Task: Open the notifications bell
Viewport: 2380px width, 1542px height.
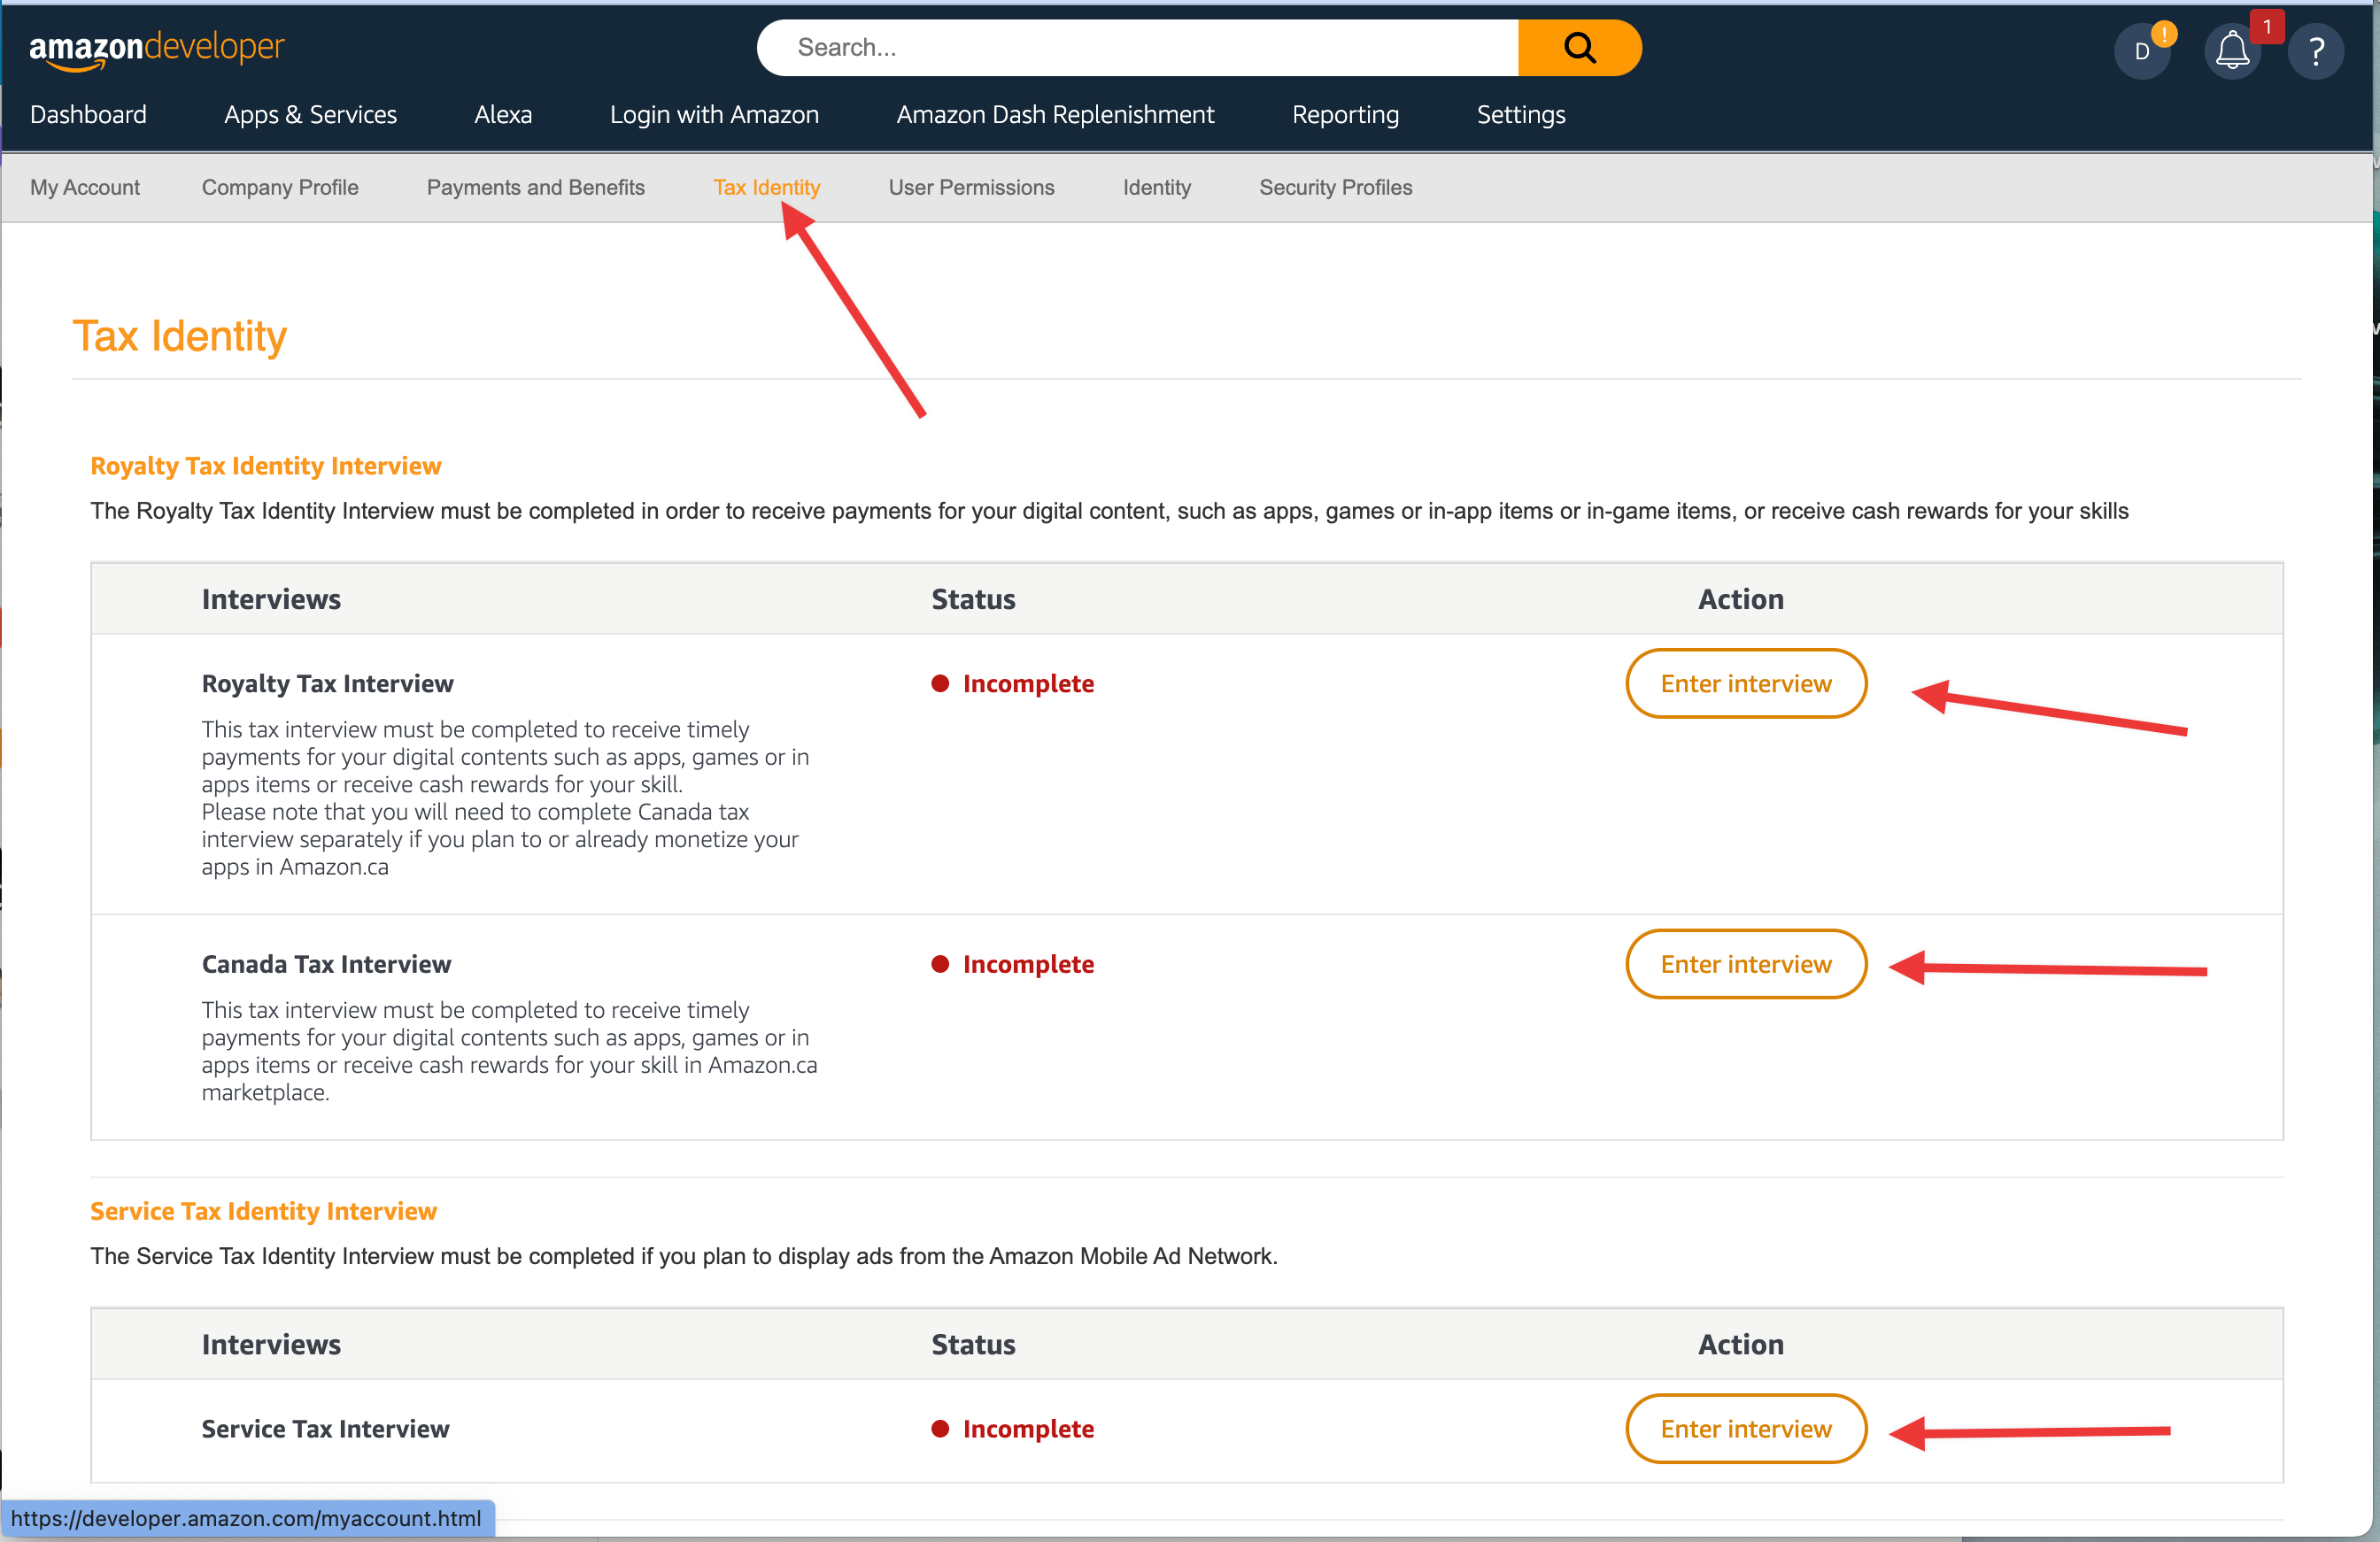Action: [2231, 50]
